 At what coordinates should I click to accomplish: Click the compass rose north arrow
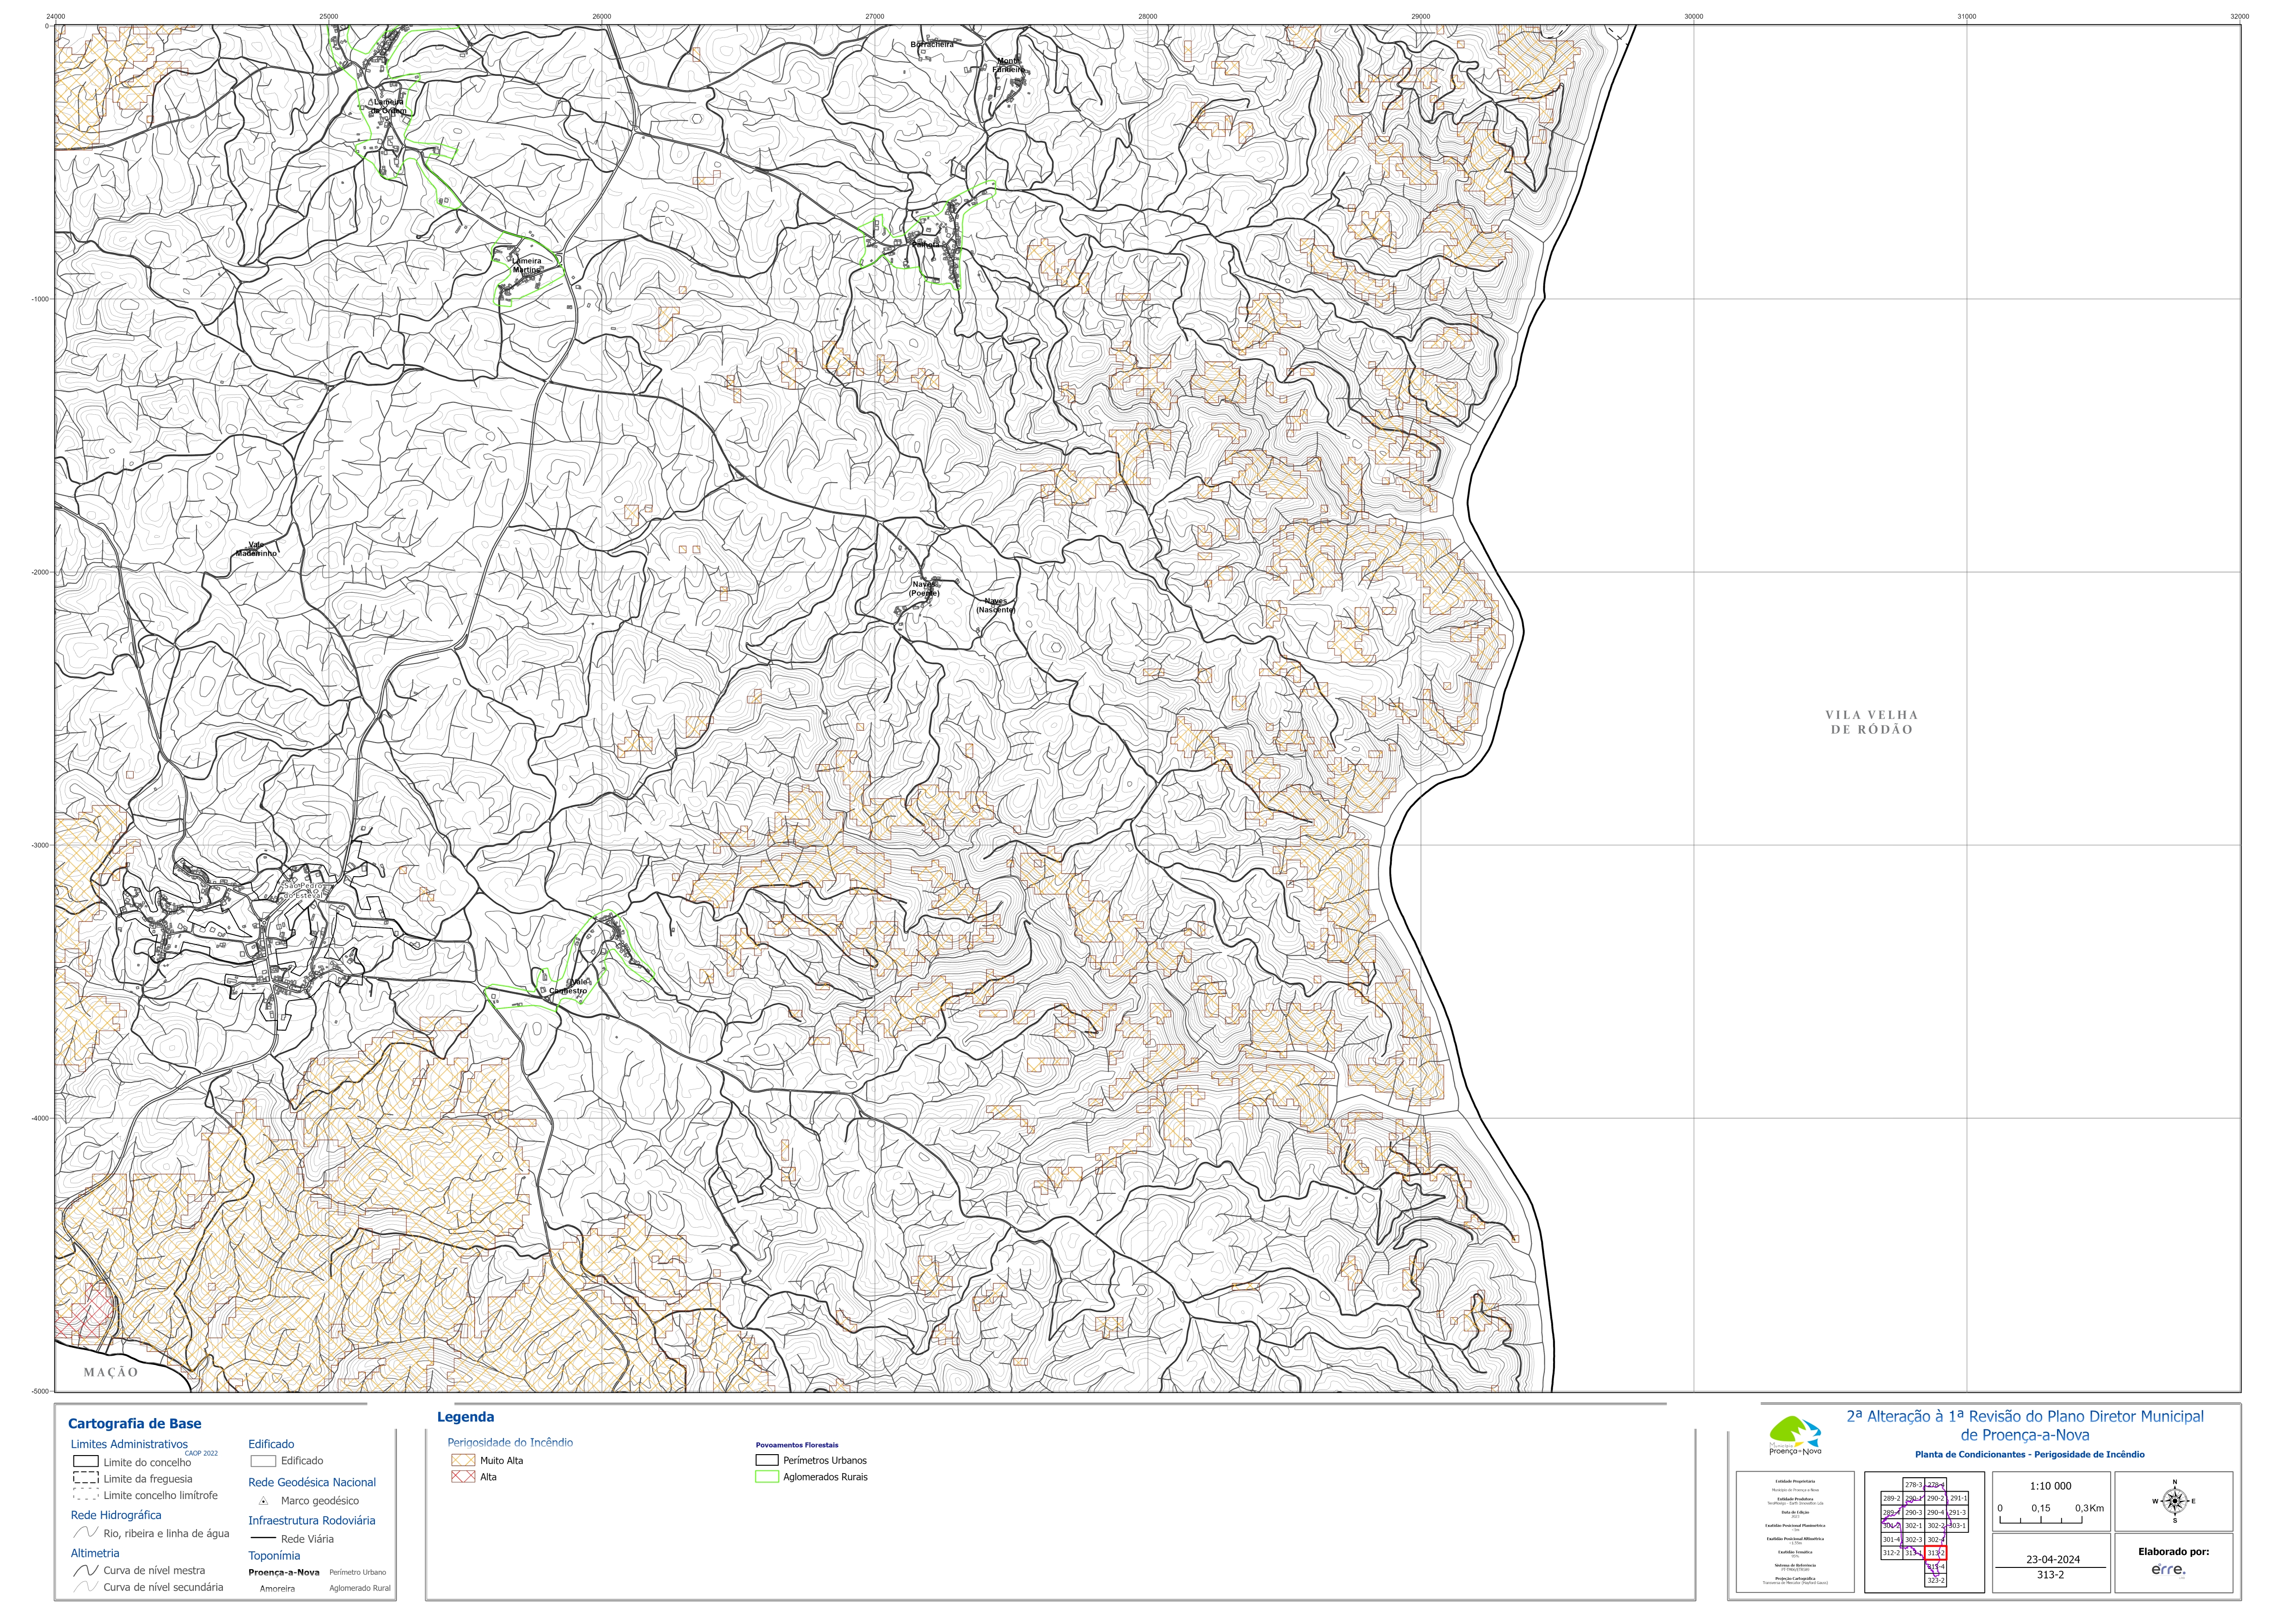coord(2174,1500)
